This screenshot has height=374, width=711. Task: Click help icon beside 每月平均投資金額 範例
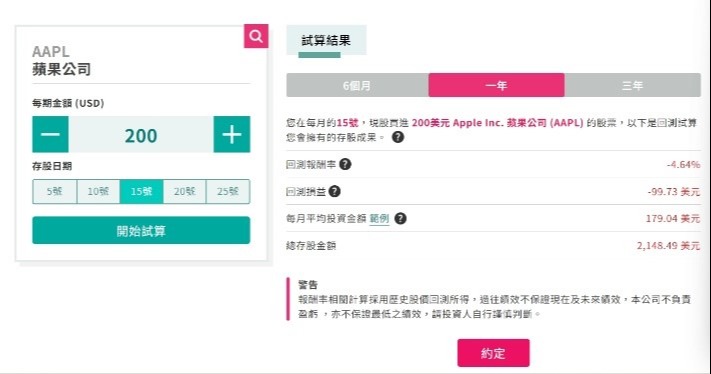400,219
